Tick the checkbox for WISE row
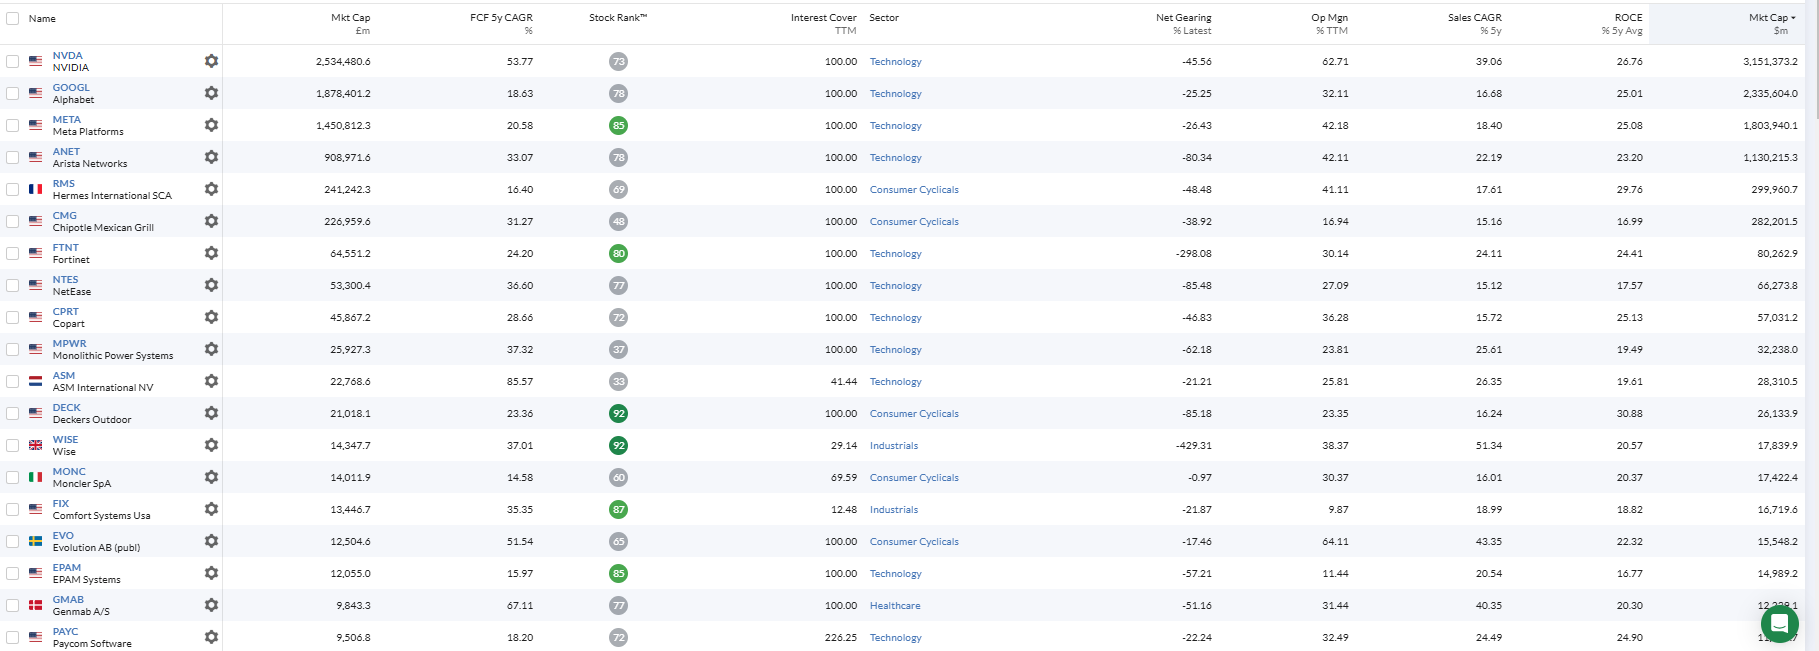The image size is (1819, 651). click(12, 445)
